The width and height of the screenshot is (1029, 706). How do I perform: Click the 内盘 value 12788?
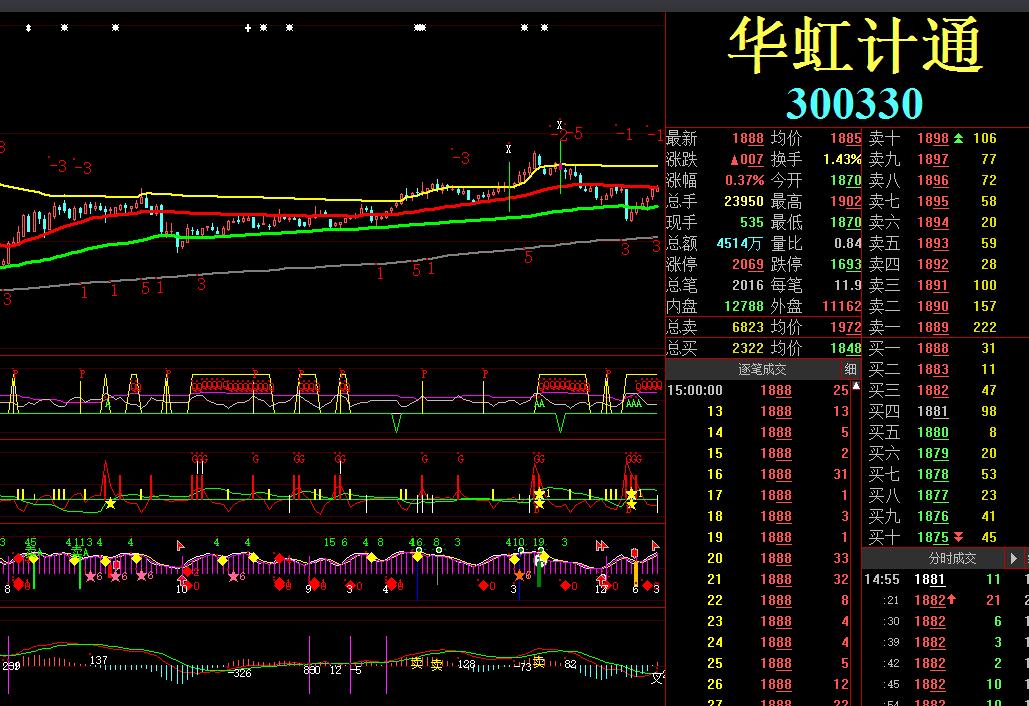pyautogui.click(x=744, y=306)
